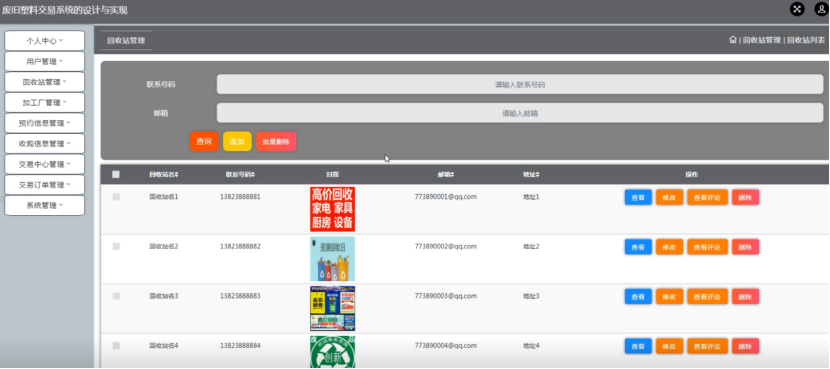This screenshot has height=369, width=830.
Task: Expand the 收购信息管理 sidebar menu
Action: [x=44, y=143]
